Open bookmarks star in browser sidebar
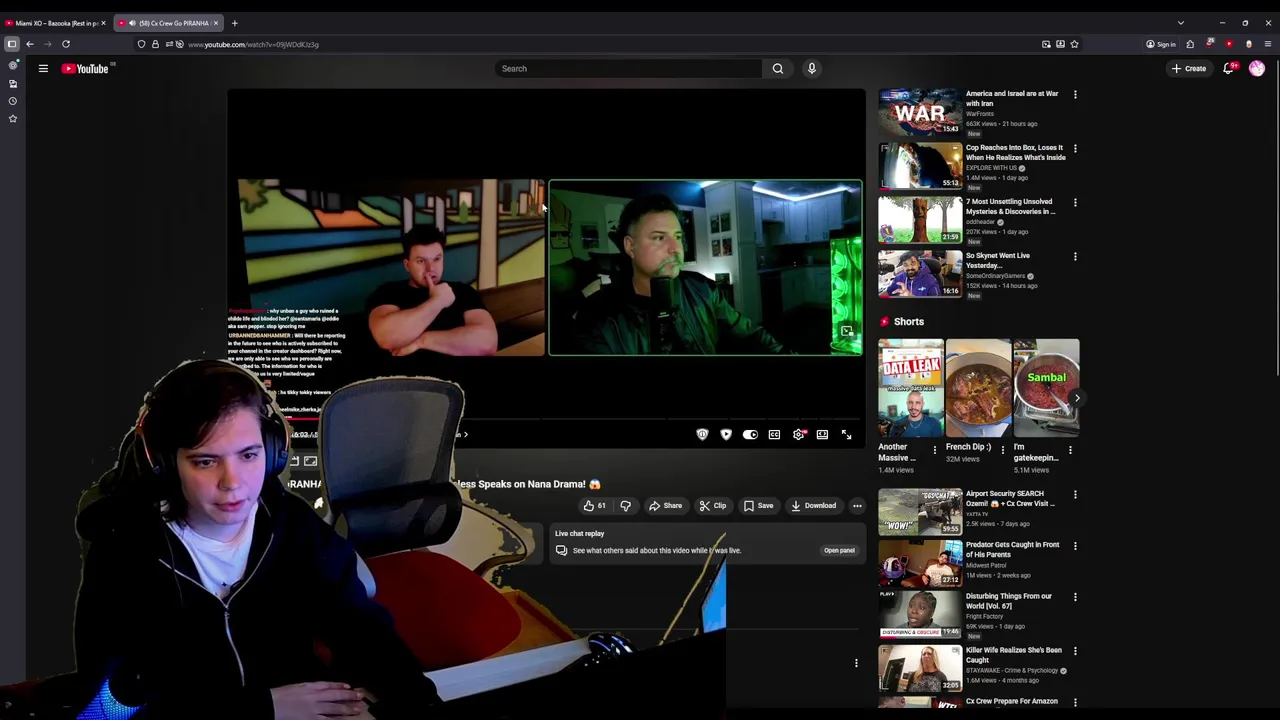This screenshot has height=720, width=1280. [13, 118]
